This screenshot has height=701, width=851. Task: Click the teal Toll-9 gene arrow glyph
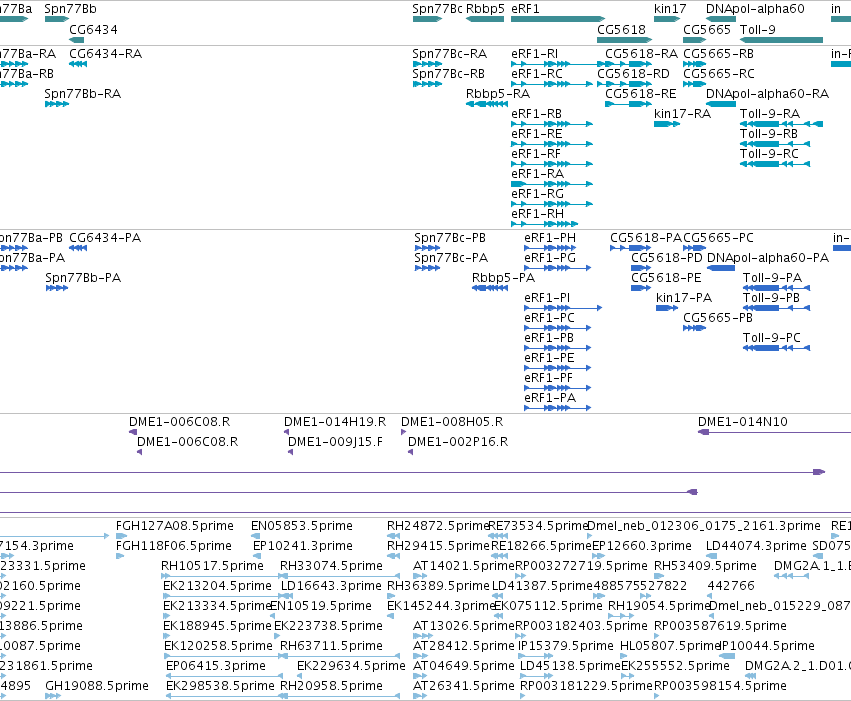click(781, 40)
